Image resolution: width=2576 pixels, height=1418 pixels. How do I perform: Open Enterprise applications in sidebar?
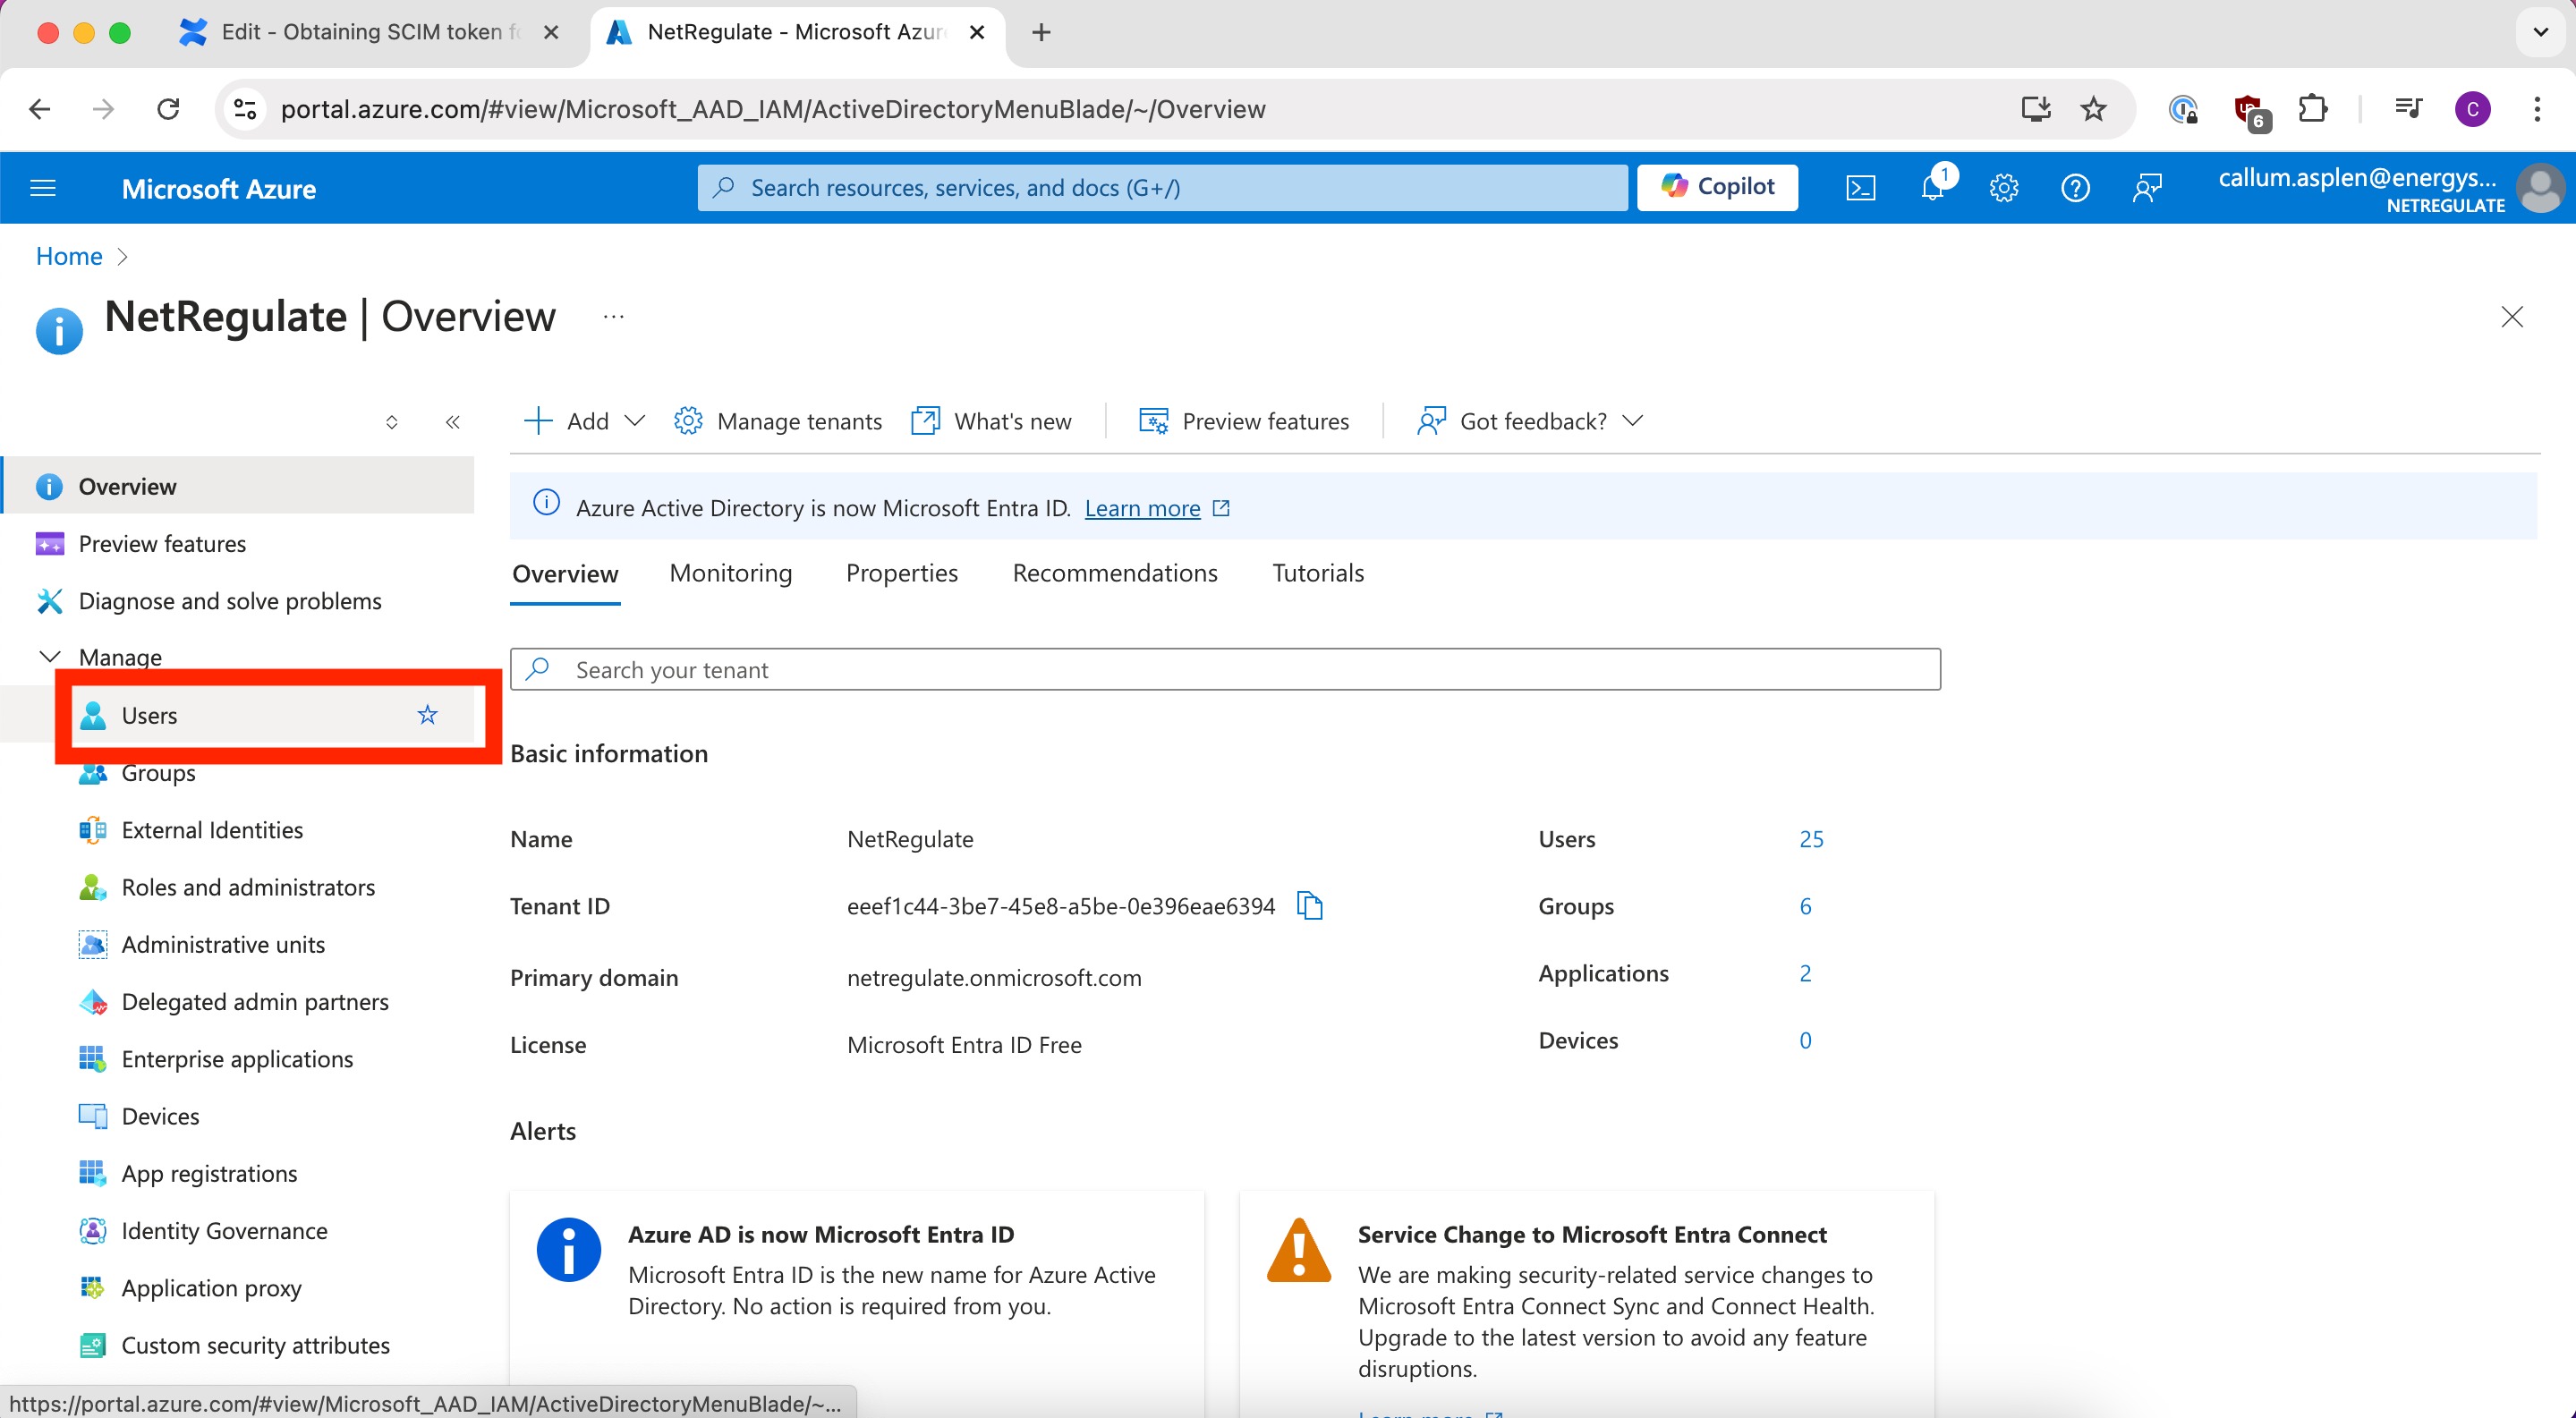[237, 1059]
